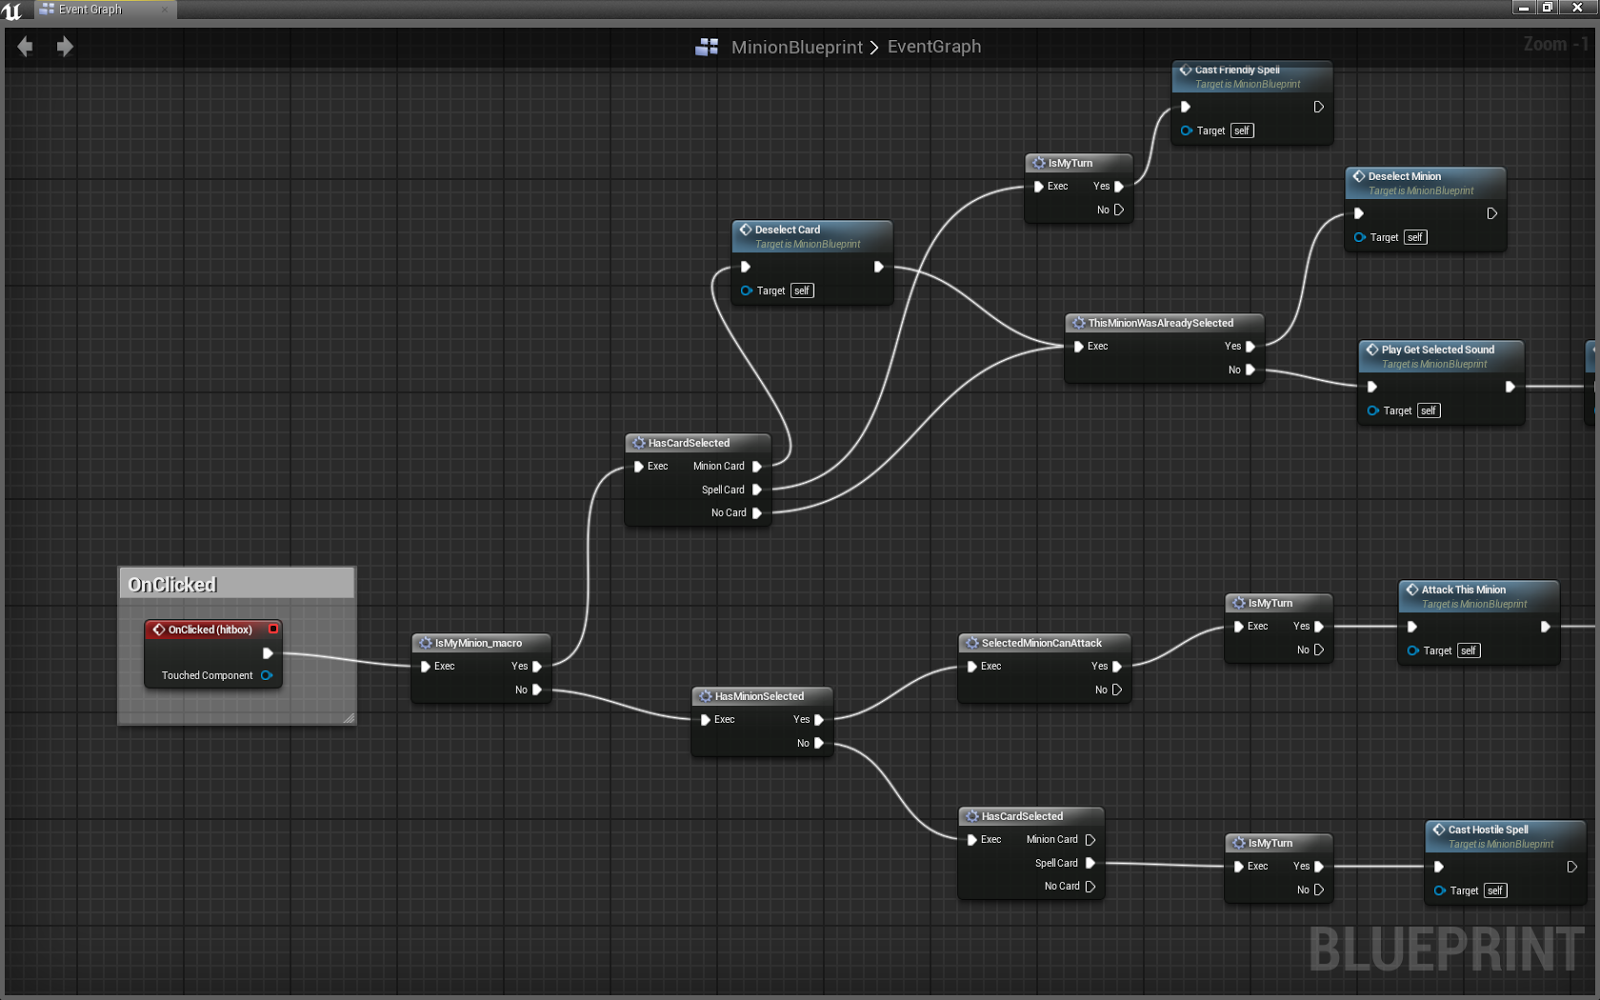Click the function icon on Cast Friendly Spell
Image resolution: width=1600 pixels, height=1000 pixels.
pos(1184,70)
